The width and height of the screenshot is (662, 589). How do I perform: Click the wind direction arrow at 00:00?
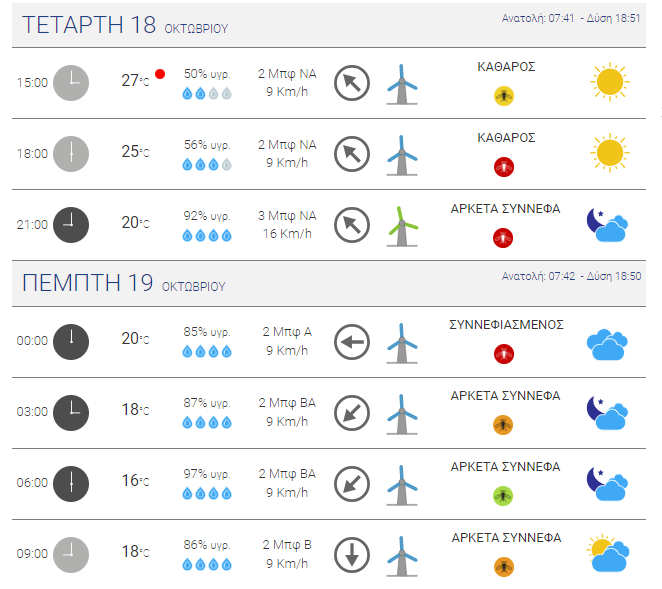pos(351,341)
